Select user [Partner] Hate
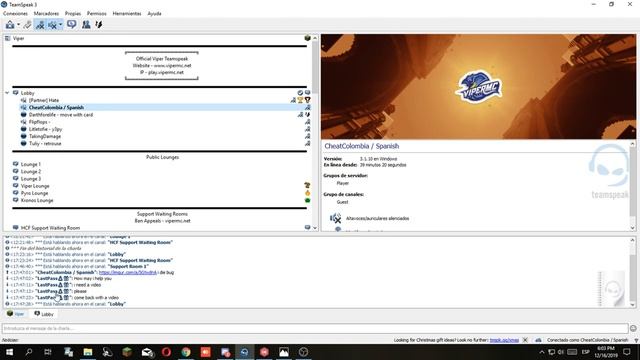Image resolution: width=640 pixels, height=360 pixels. (x=44, y=100)
